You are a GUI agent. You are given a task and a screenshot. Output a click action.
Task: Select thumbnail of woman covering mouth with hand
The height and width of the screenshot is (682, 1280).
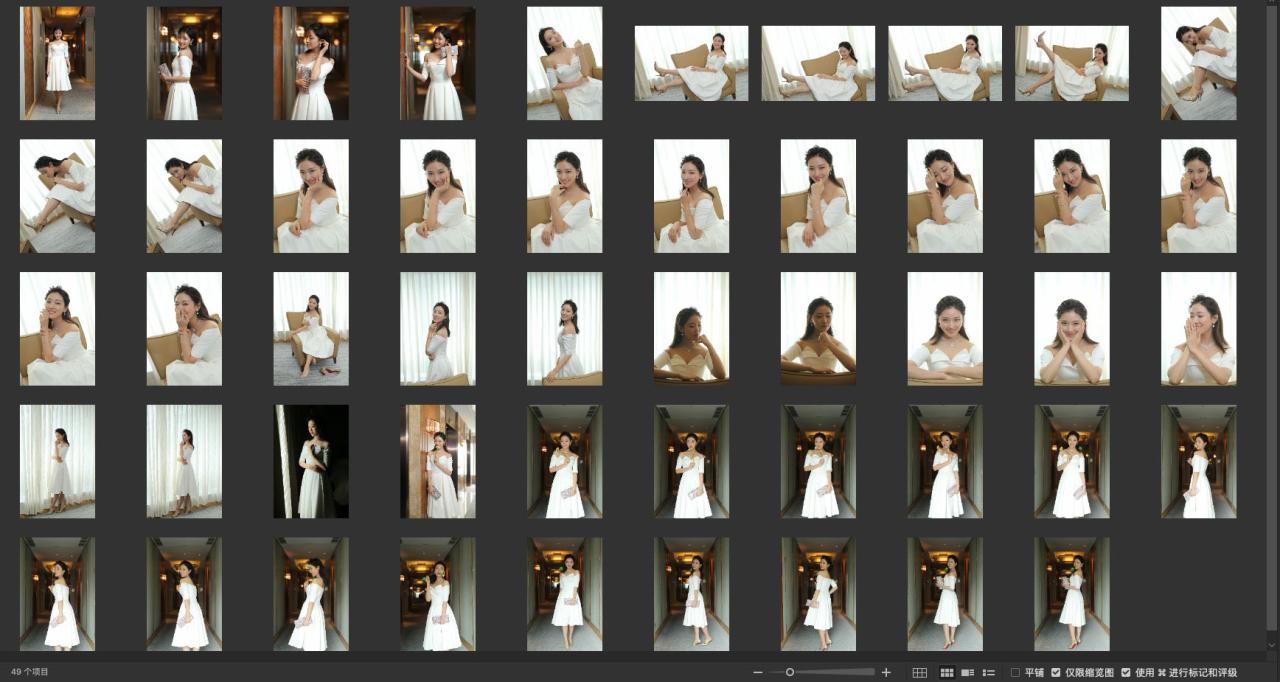pos(184,328)
